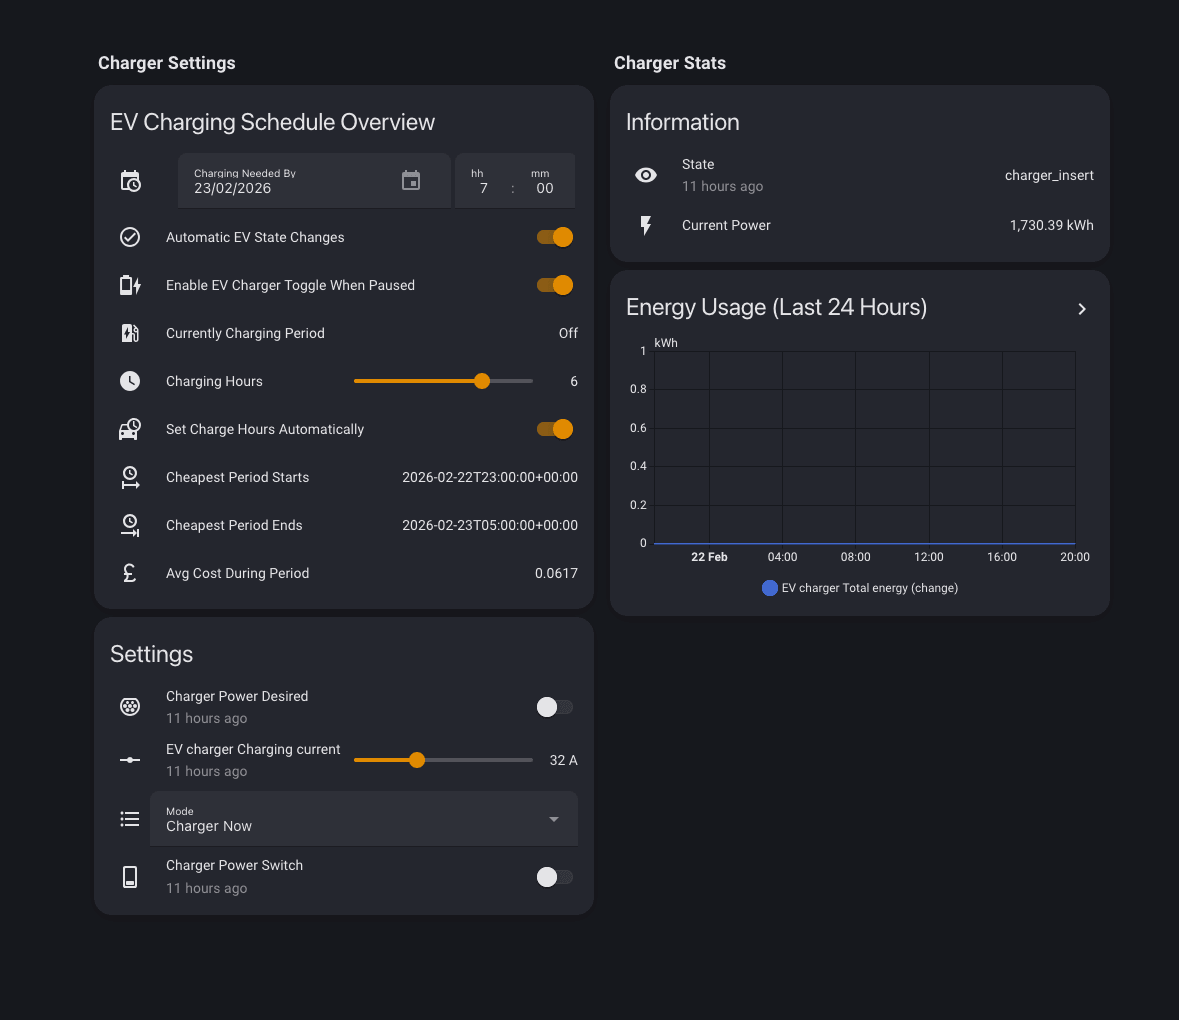1179x1020 pixels.
Task: Click the pound sterling icon beside Avg Cost During Period
Action: tap(130, 573)
